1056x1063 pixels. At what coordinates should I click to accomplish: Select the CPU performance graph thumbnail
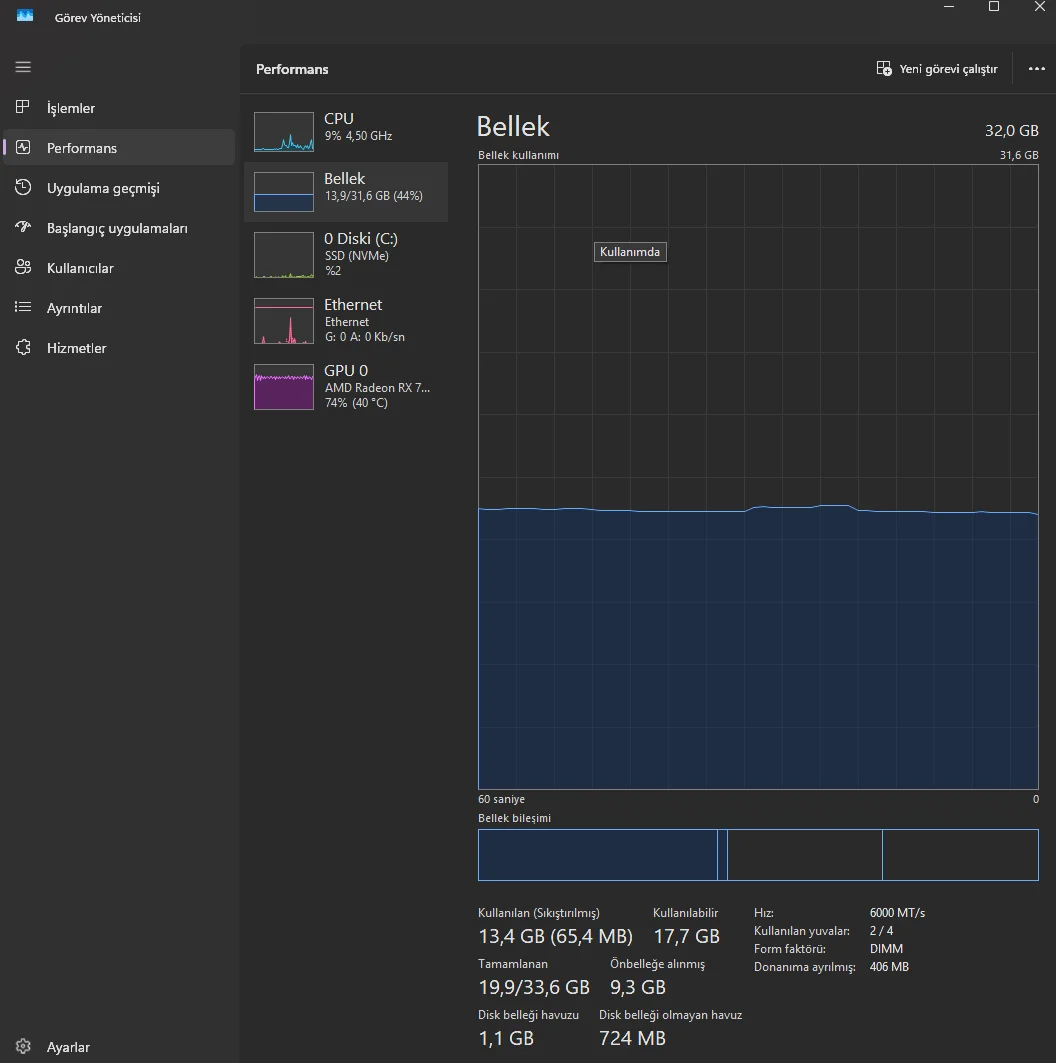pyautogui.click(x=283, y=132)
